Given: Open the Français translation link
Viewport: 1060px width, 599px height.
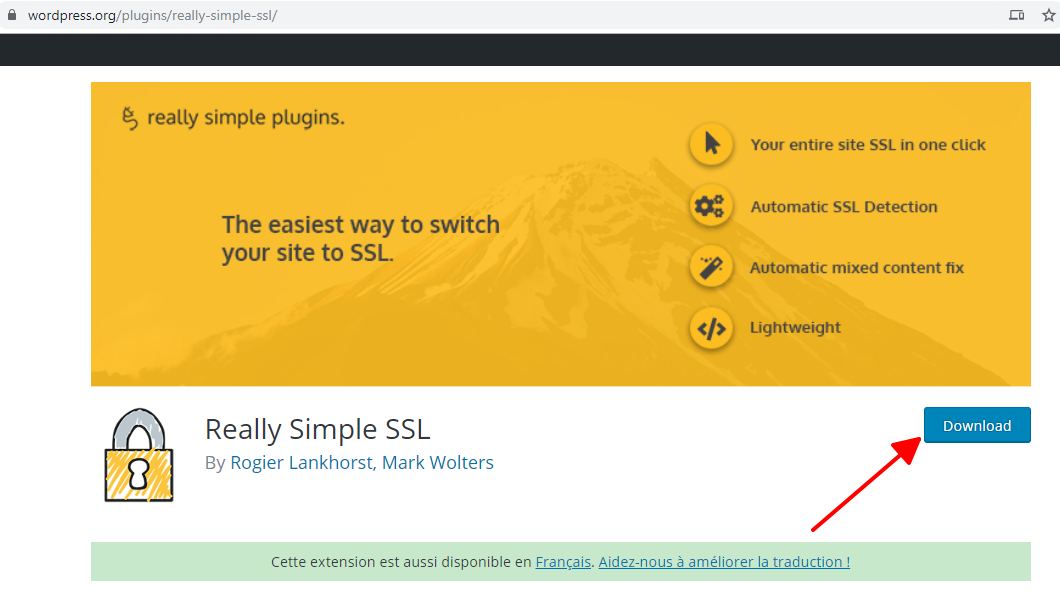Looking at the screenshot, I should [x=563, y=562].
